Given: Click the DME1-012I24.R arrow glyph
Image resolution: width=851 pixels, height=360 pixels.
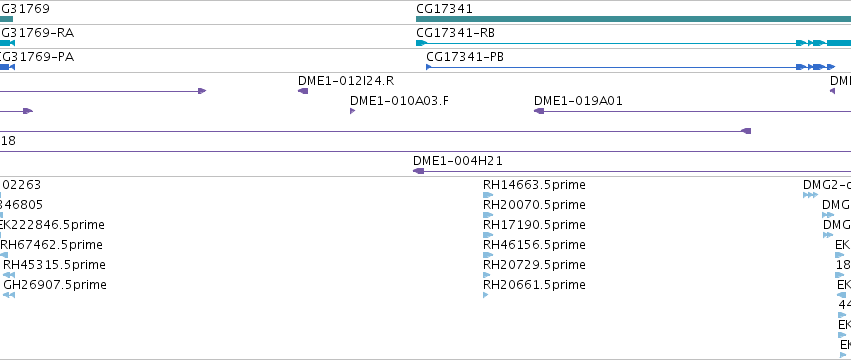Looking at the screenshot, I should point(303,91).
